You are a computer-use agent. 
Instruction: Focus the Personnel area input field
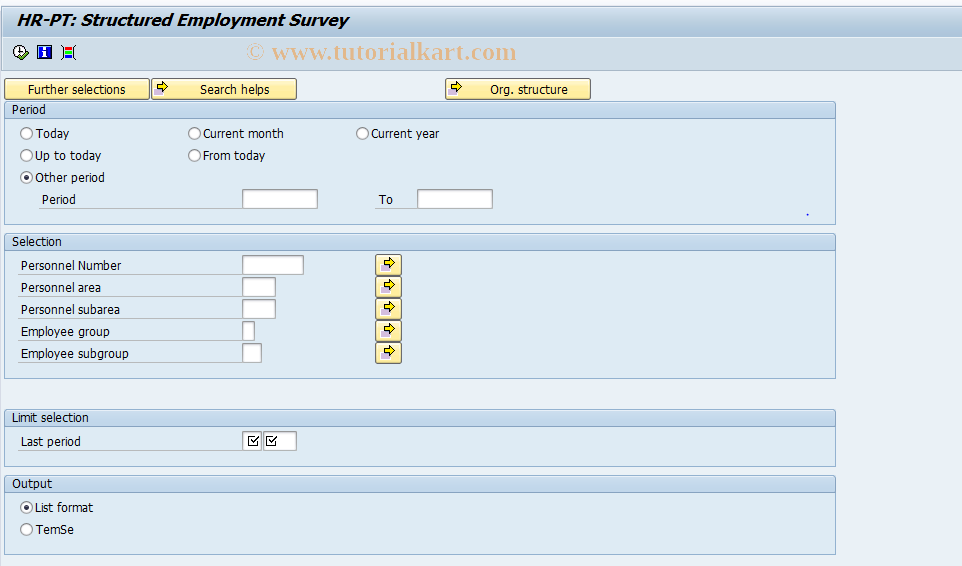tap(259, 287)
